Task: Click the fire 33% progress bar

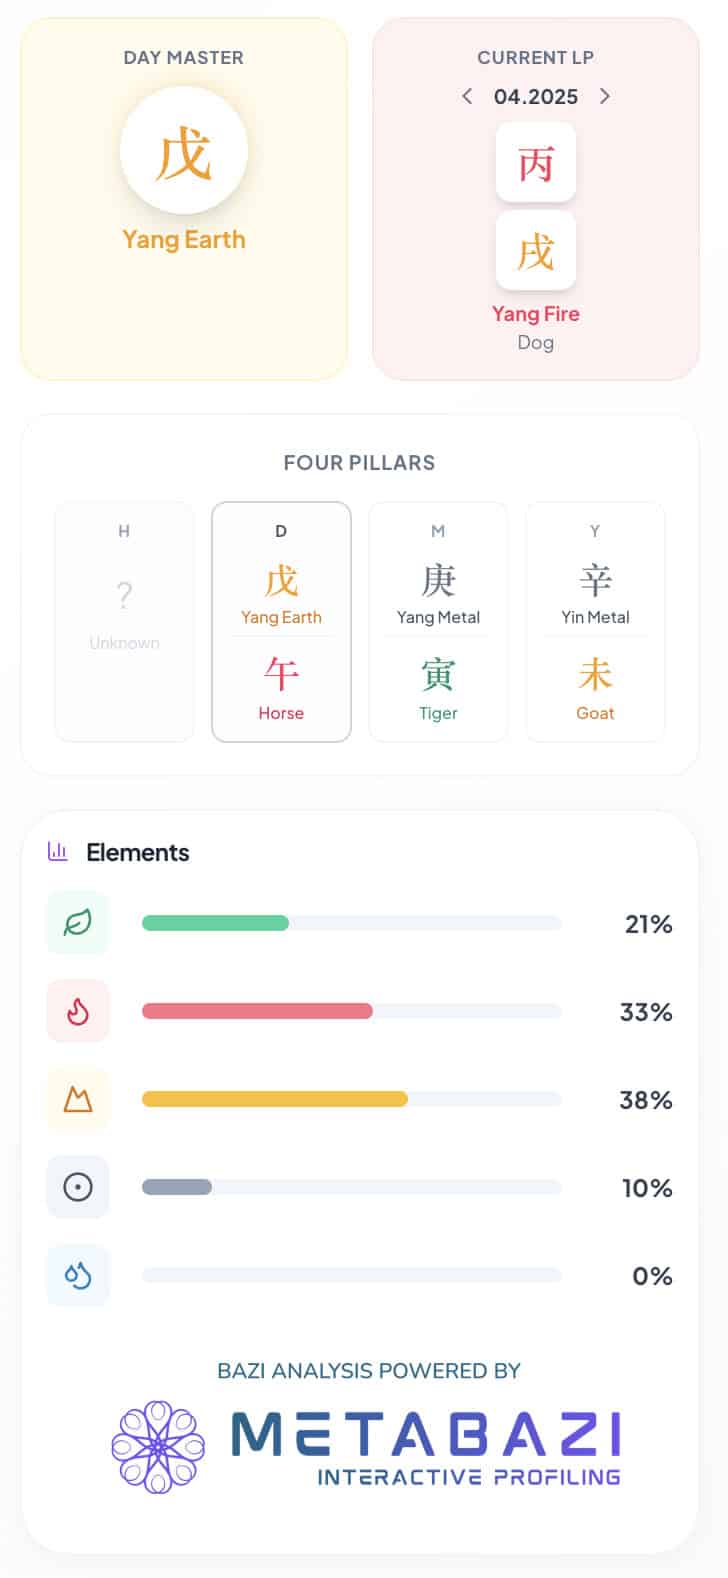Action: pyautogui.click(x=351, y=1011)
